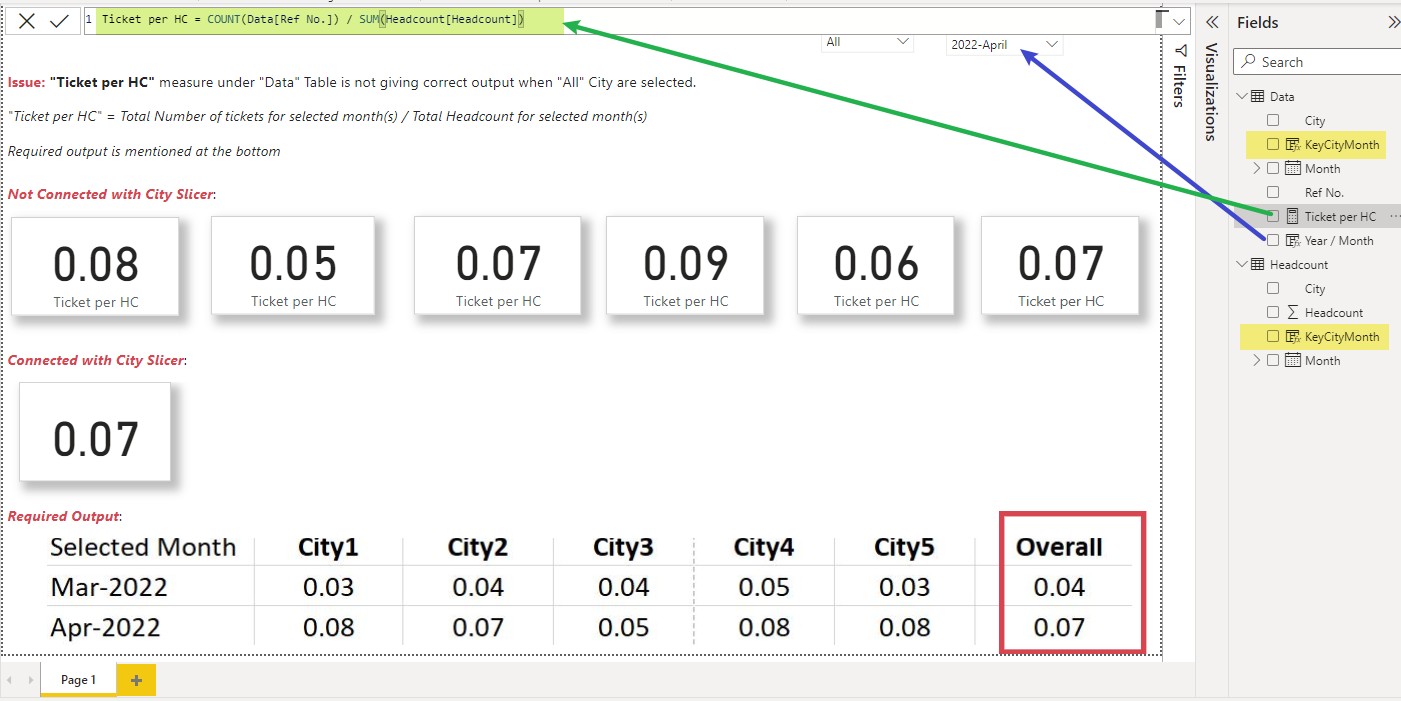1401x701 pixels.
Task: Expand Month hierarchy under Headcount table
Action: [x=1257, y=361]
